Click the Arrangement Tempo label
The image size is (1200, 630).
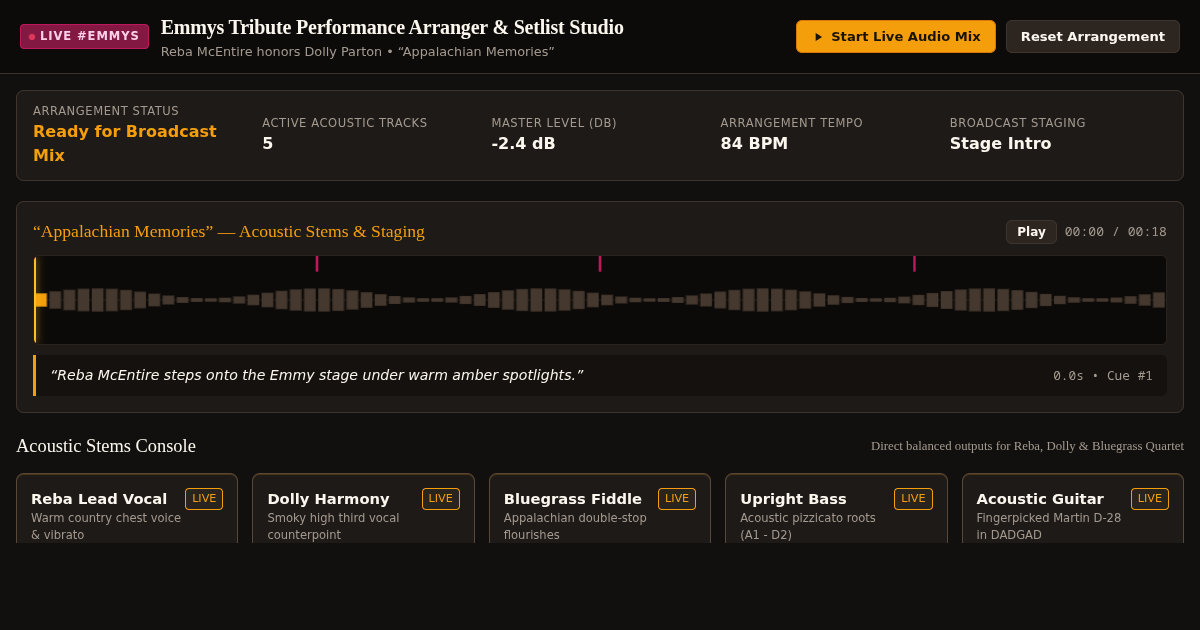(x=791, y=123)
